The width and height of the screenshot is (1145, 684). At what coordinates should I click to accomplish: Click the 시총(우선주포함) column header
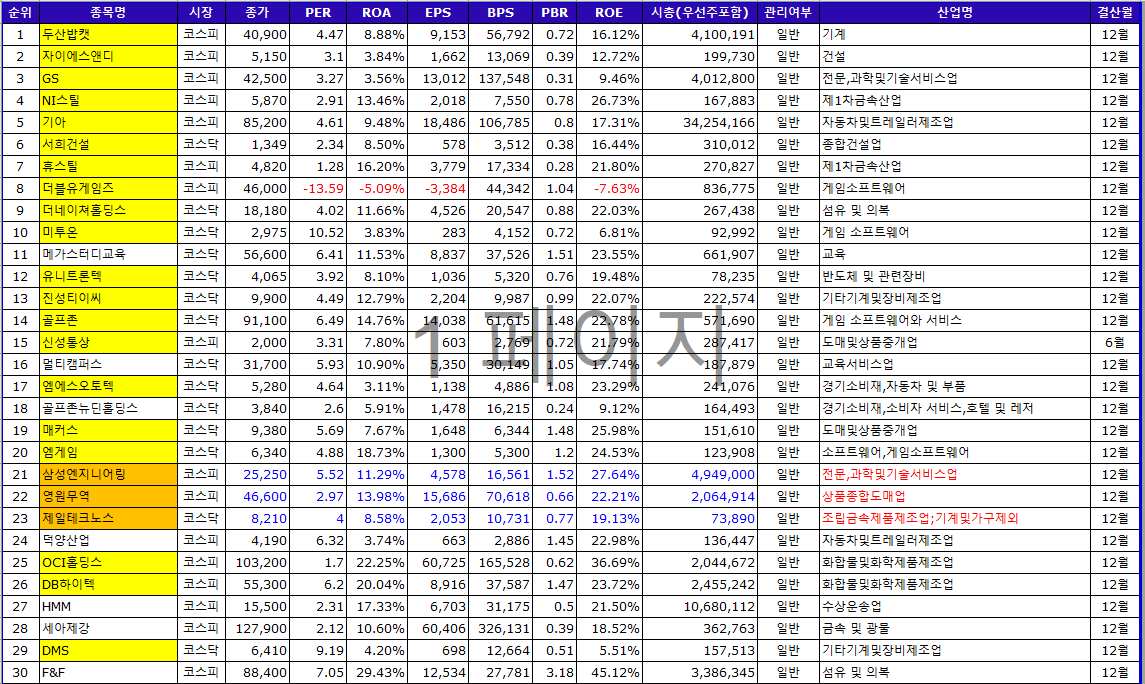coord(700,12)
